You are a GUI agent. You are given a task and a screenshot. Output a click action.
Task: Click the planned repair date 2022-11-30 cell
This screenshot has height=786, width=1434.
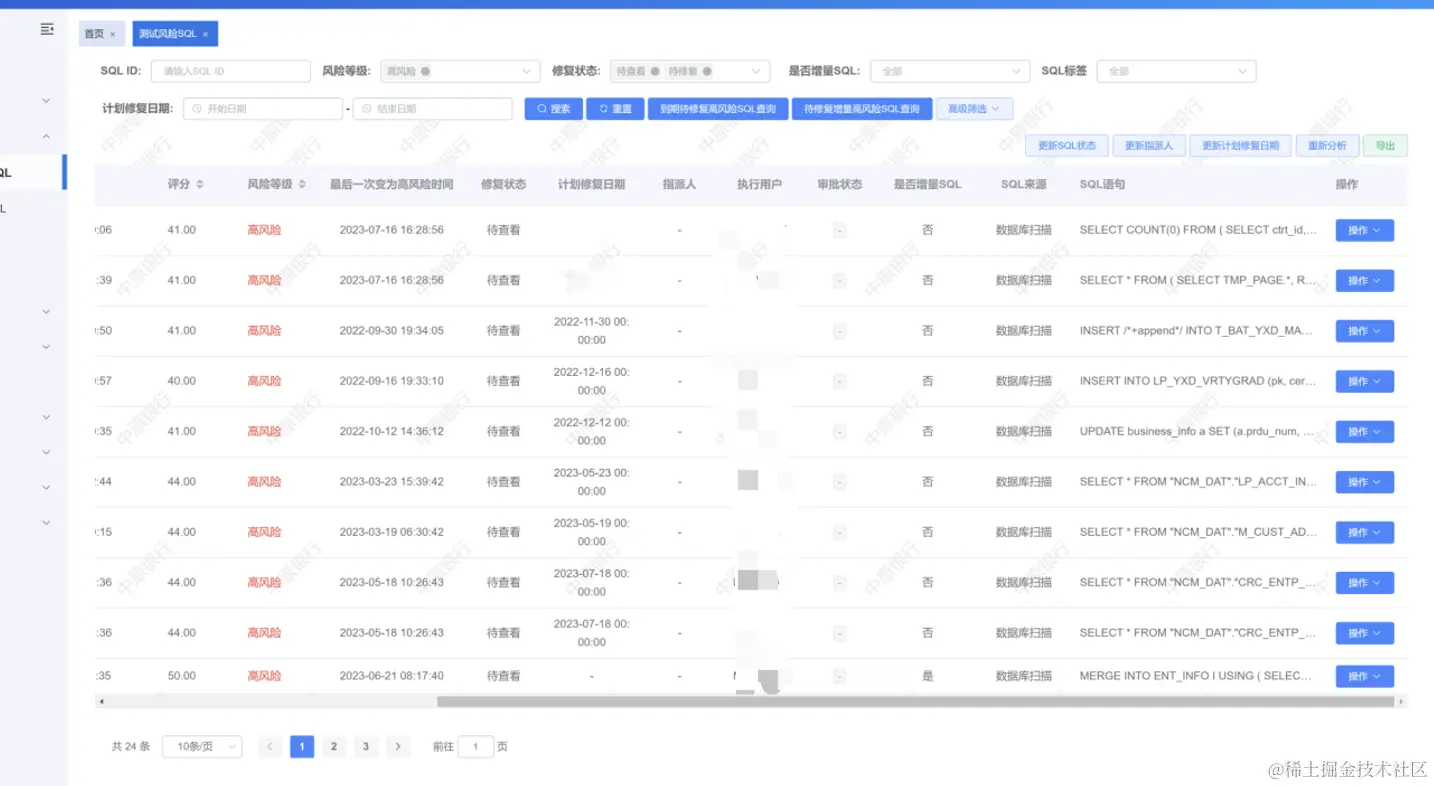(x=592, y=331)
